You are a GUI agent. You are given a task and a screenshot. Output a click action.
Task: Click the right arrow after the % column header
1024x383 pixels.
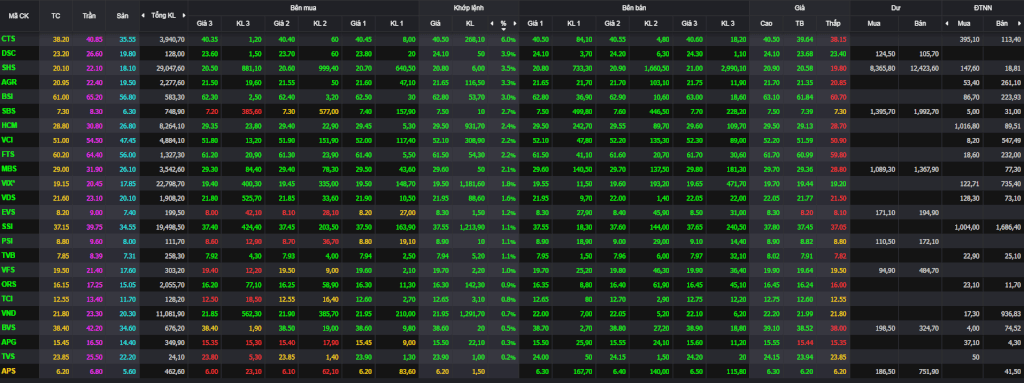coord(515,24)
